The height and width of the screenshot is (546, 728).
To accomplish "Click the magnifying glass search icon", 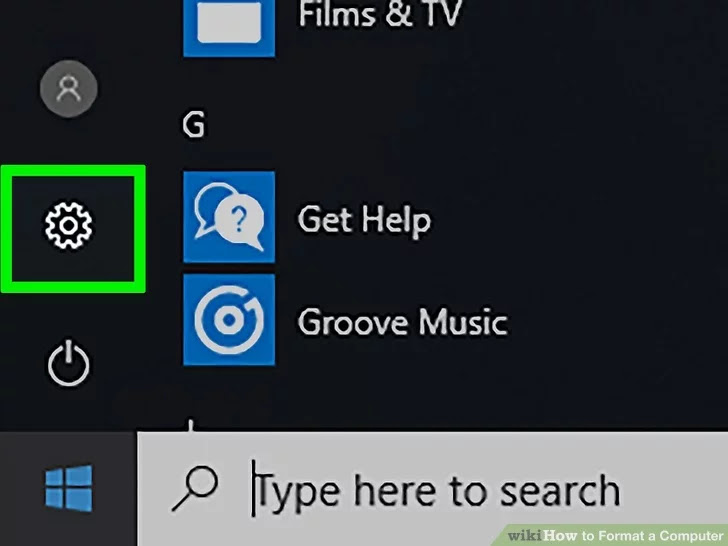I will coord(195,488).
